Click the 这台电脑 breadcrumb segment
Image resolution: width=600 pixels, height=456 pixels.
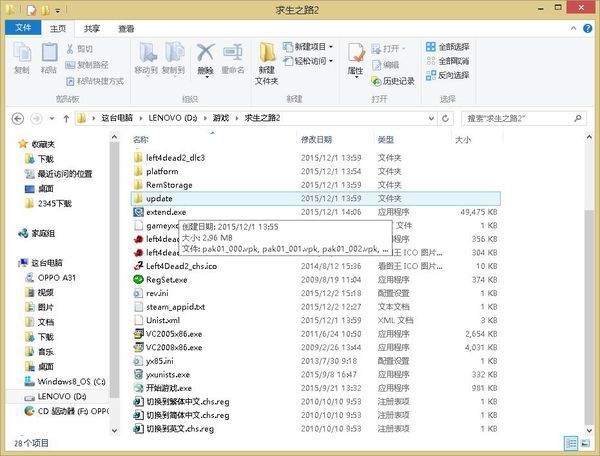[117, 118]
